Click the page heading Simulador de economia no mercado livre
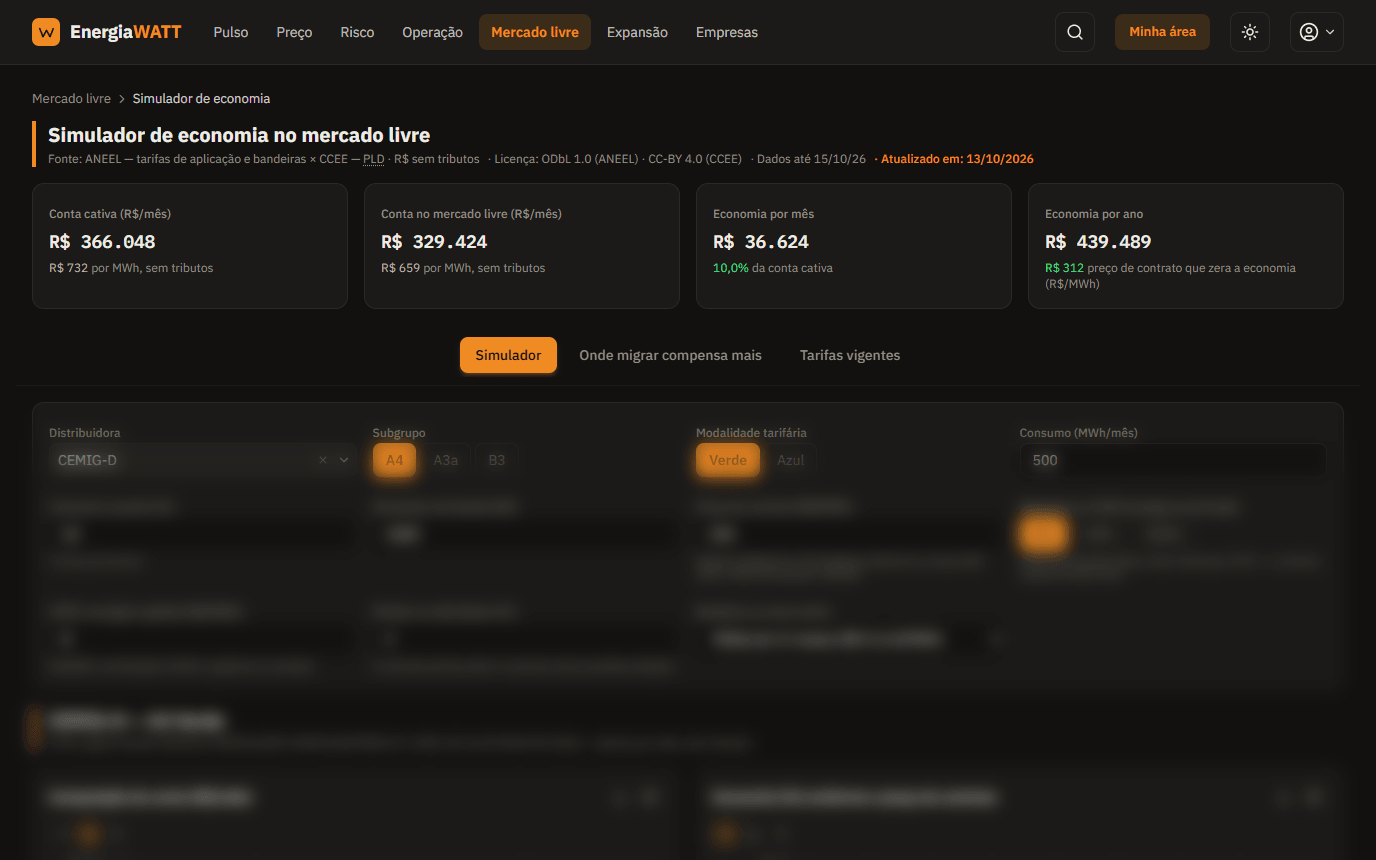 (239, 135)
